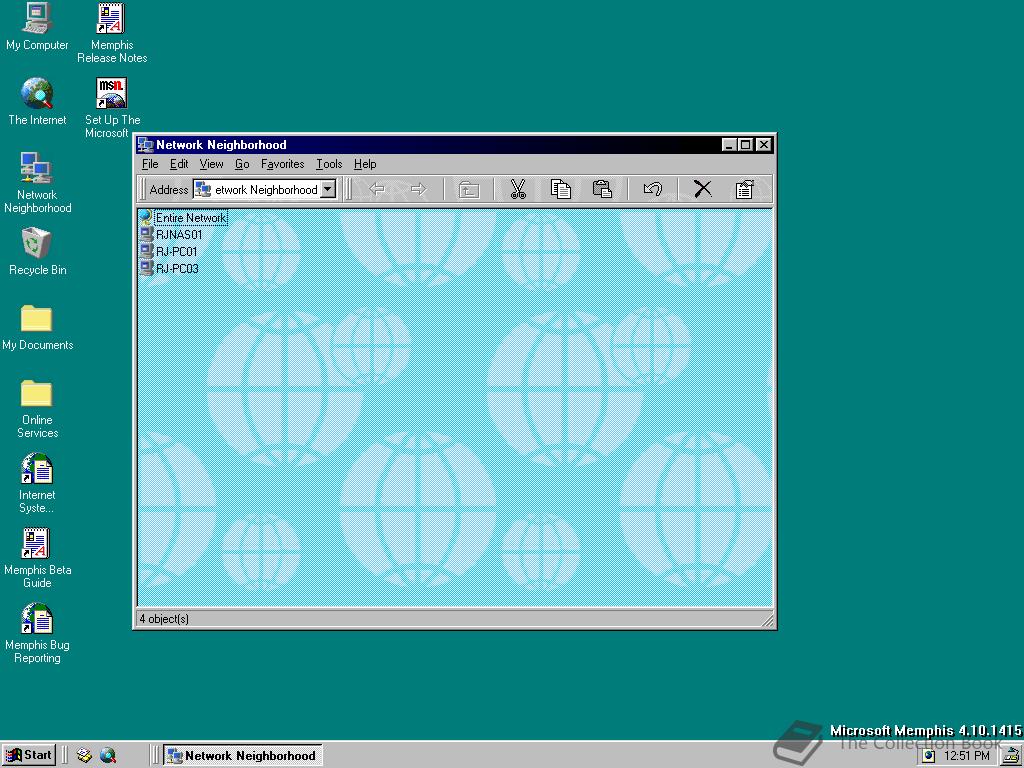This screenshot has height=768, width=1024.
Task: Click Network Neighborhood taskbar button
Action: coord(243,756)
